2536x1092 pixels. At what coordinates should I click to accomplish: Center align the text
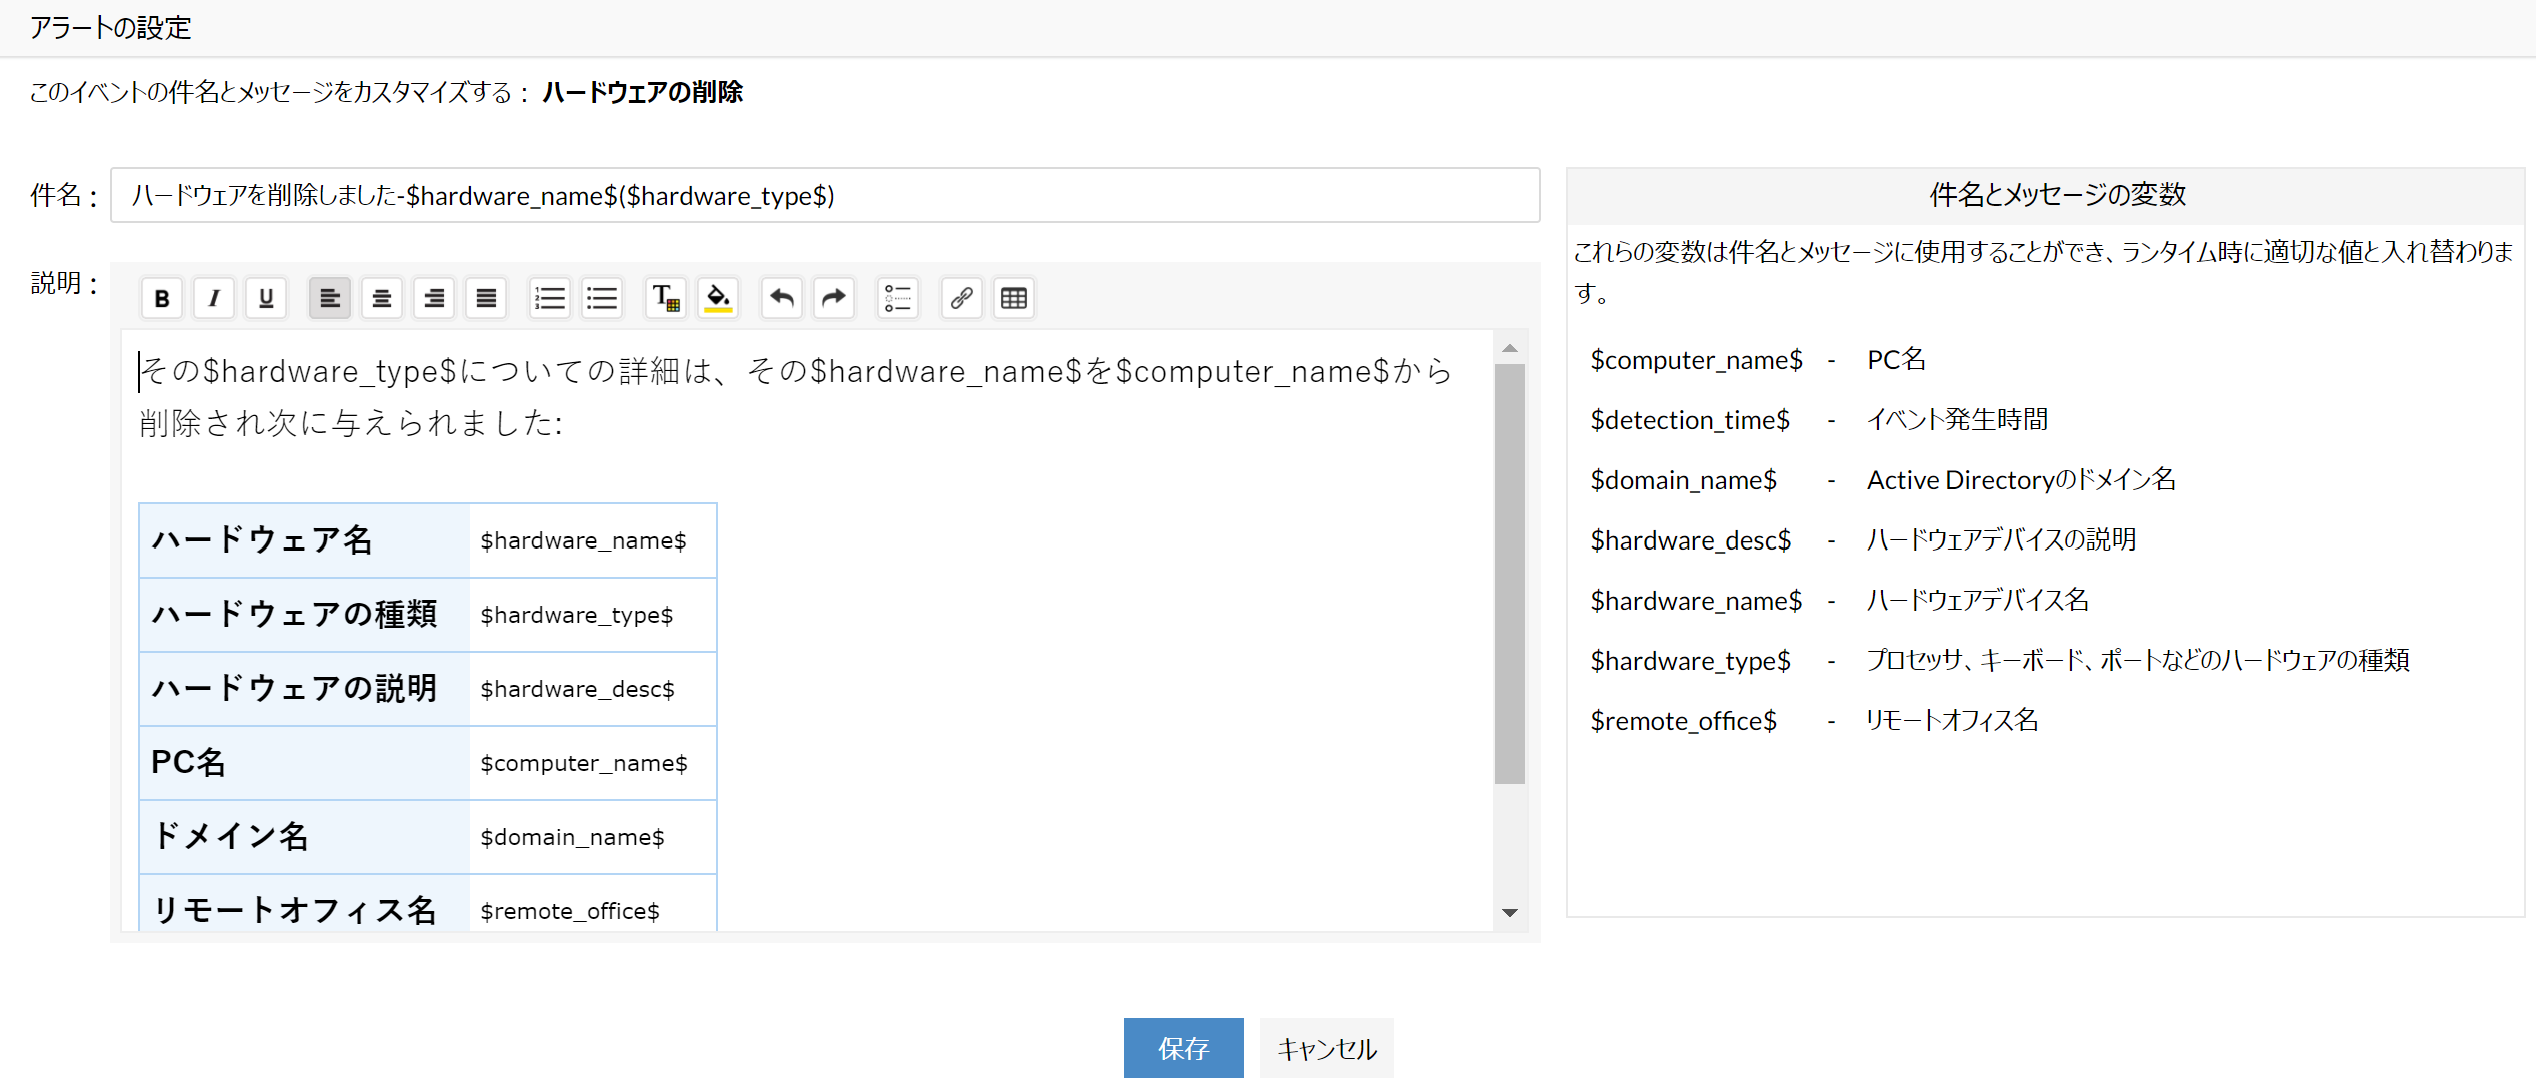[x=382, y=298]
